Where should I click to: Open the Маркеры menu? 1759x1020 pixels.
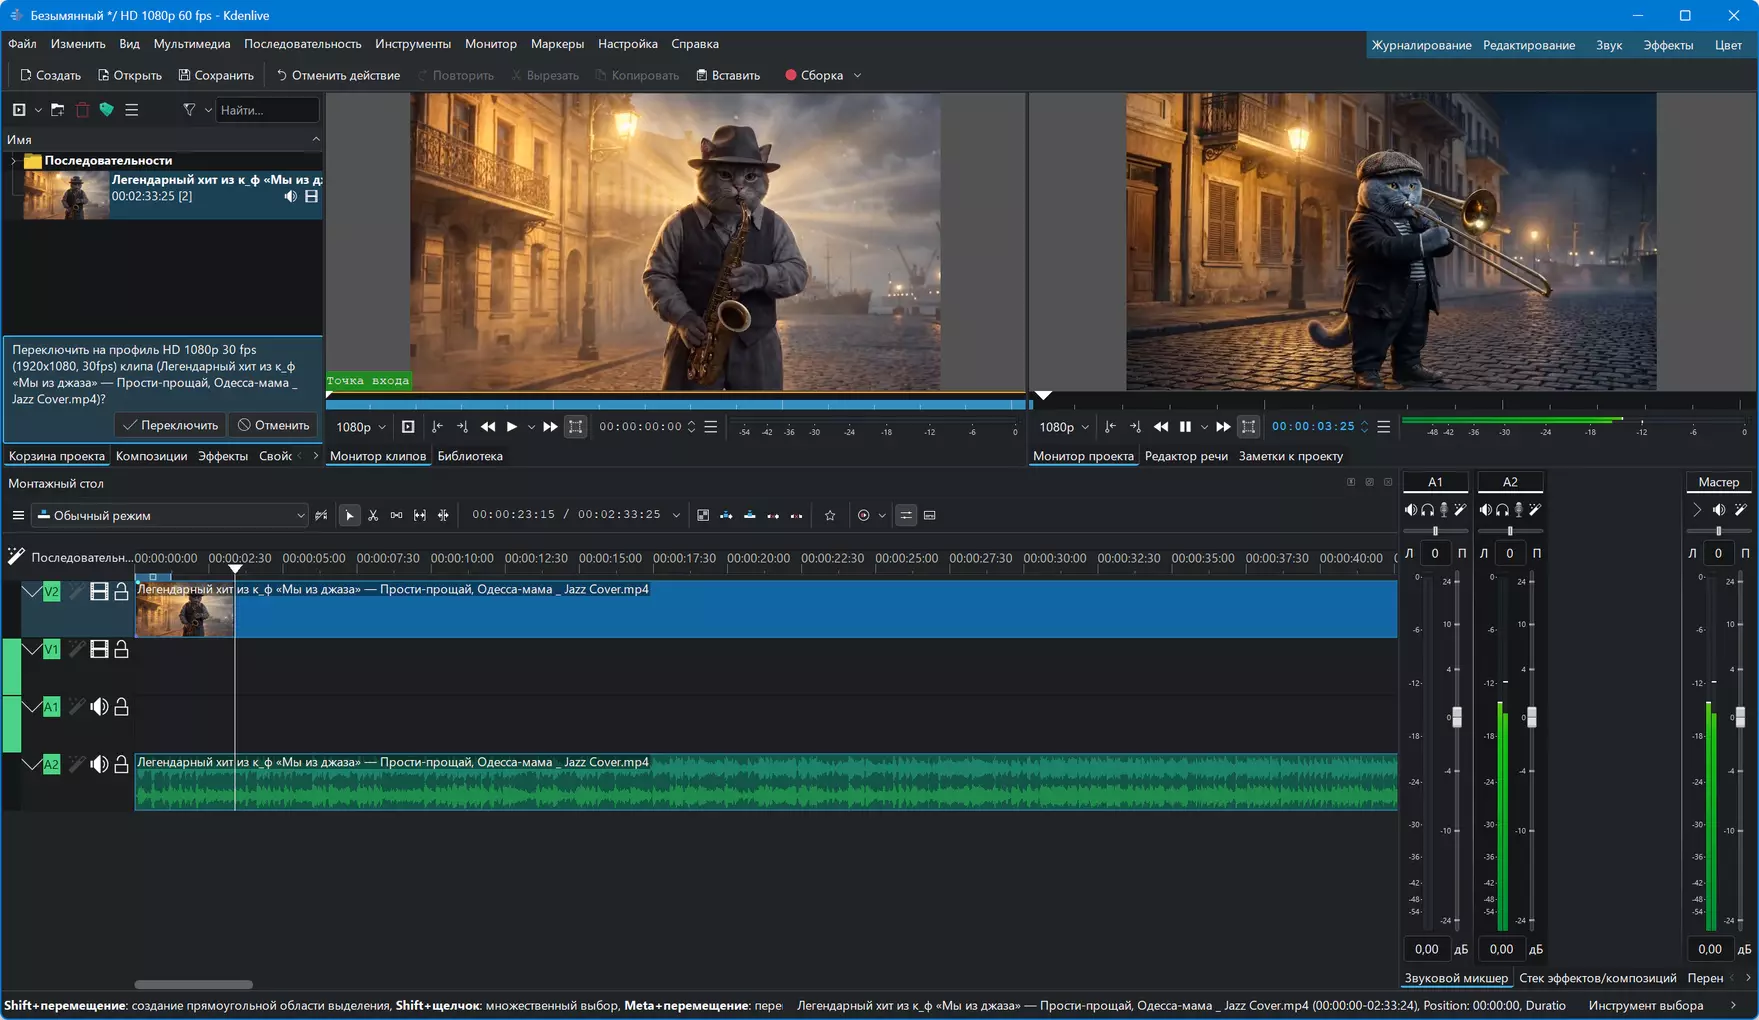point(557,44)
